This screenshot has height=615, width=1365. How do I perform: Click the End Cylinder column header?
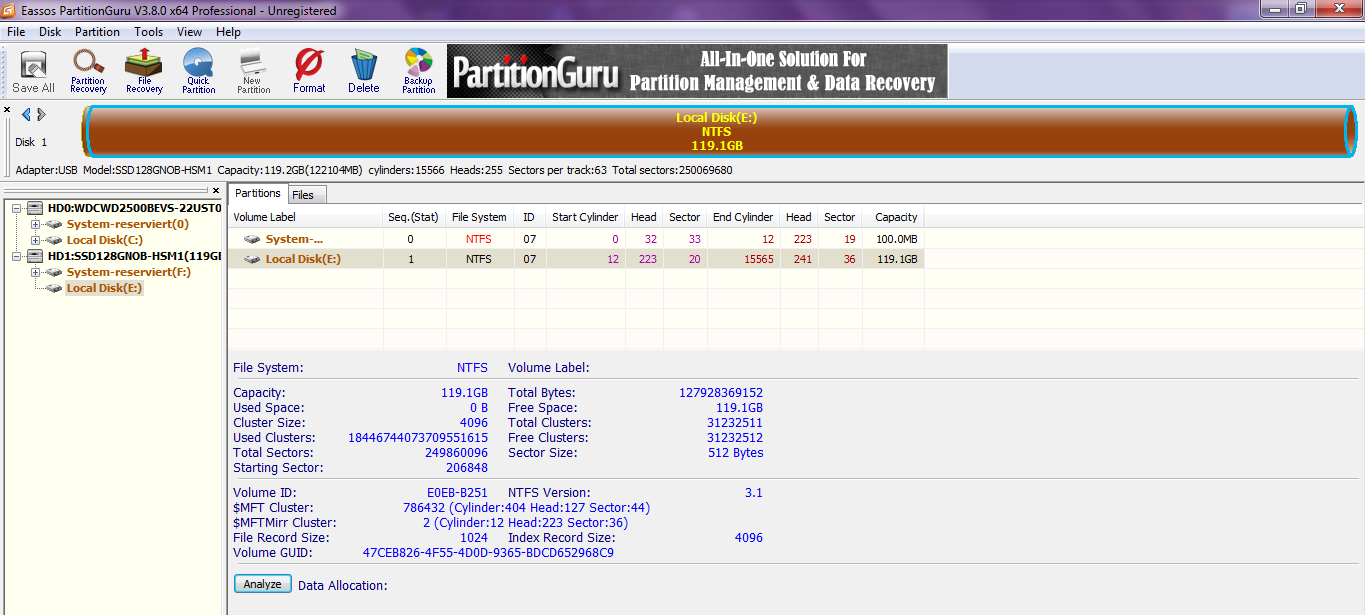coord(743,217)
